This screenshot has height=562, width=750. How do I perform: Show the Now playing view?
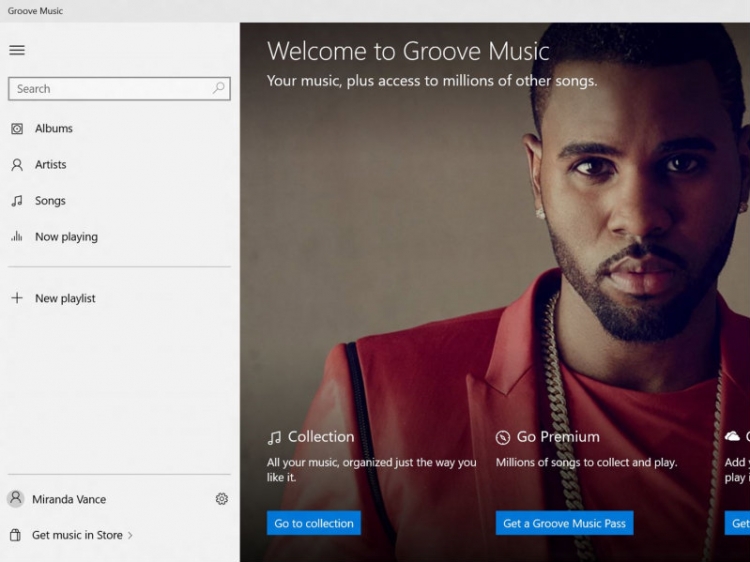66,237
